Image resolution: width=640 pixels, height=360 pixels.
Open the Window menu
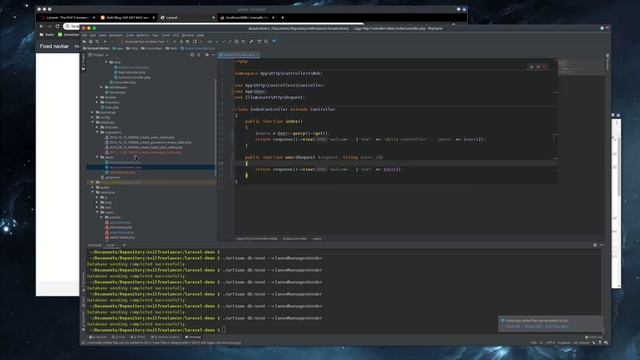tap(188, 35)
